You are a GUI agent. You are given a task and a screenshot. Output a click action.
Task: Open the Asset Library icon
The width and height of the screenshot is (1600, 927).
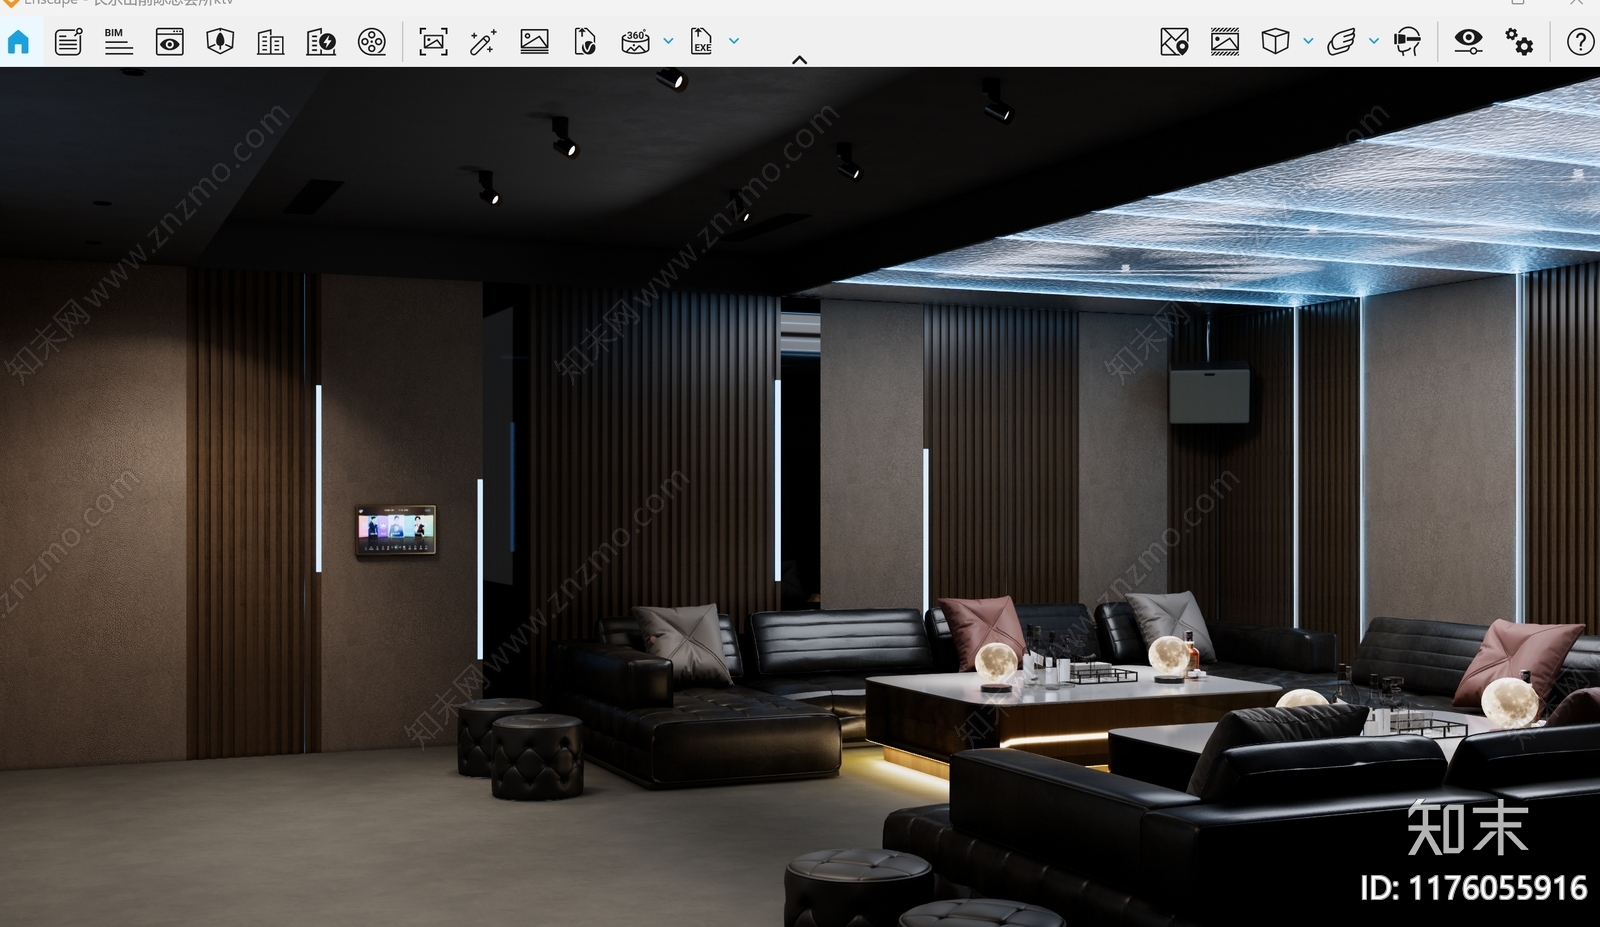tap(220, 42)
